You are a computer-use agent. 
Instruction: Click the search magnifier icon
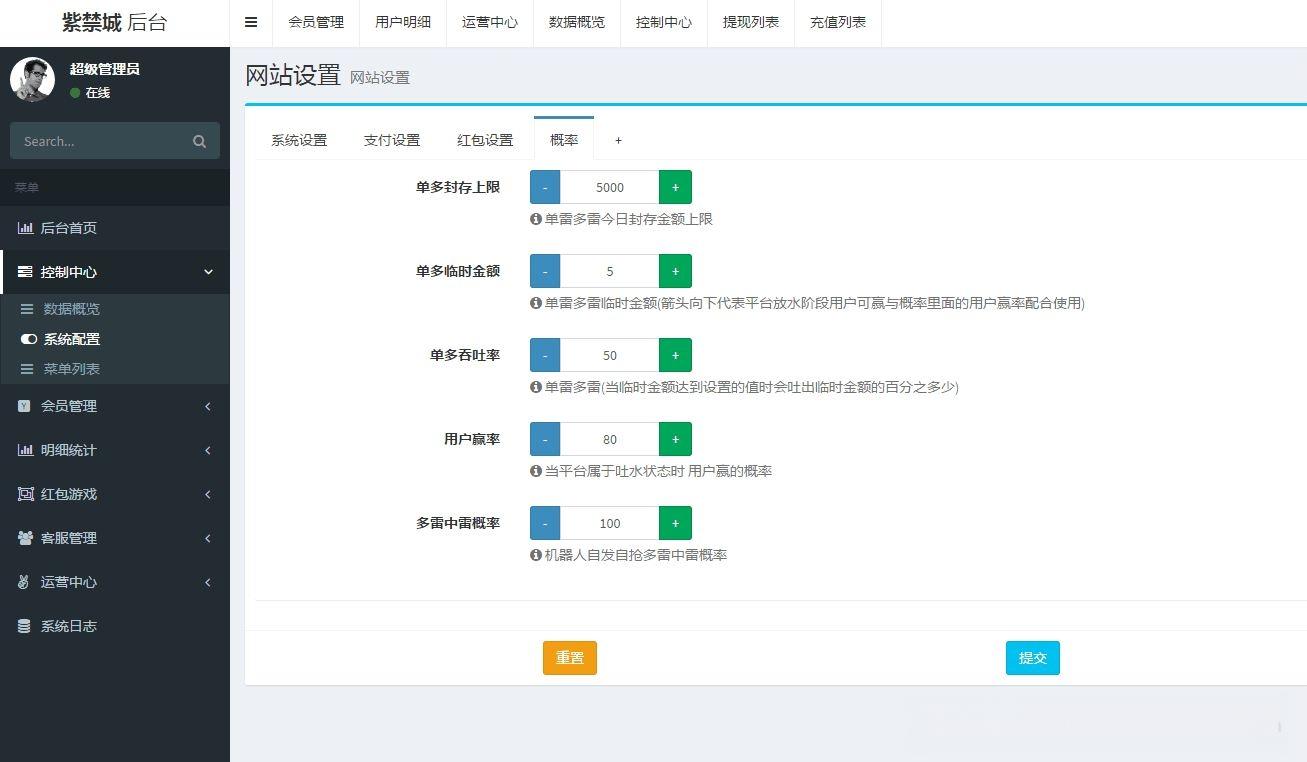coord(199,141)
